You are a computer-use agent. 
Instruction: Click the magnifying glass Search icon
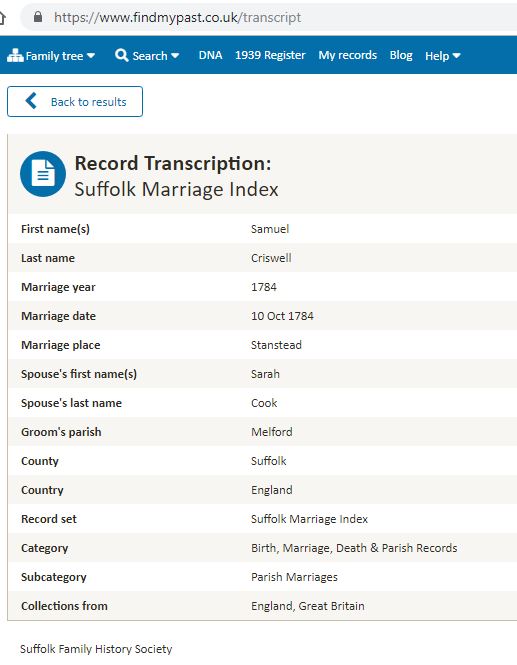122,55
